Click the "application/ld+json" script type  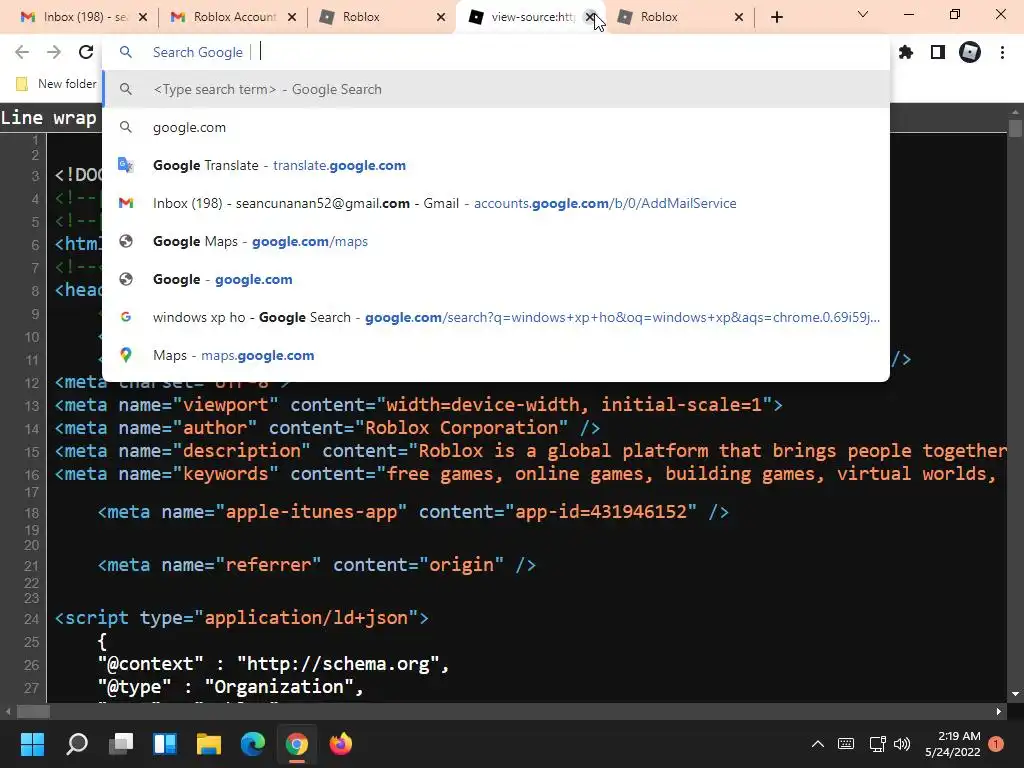point(306,618)
